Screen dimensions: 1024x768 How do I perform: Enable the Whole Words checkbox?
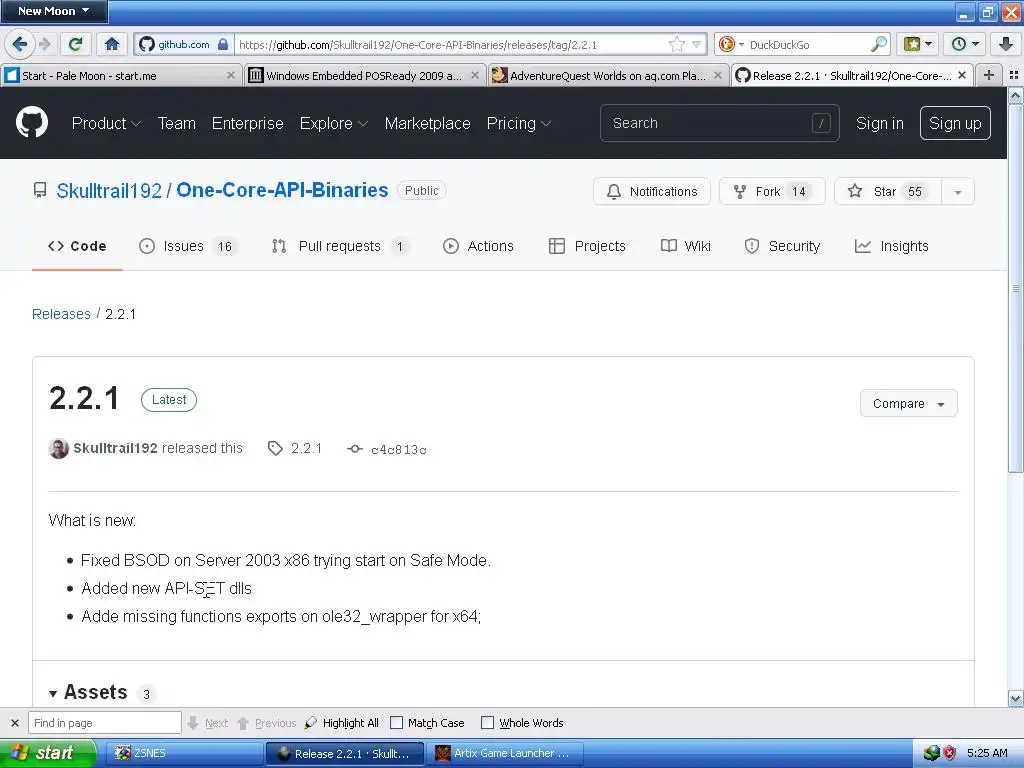click(487, 723)
